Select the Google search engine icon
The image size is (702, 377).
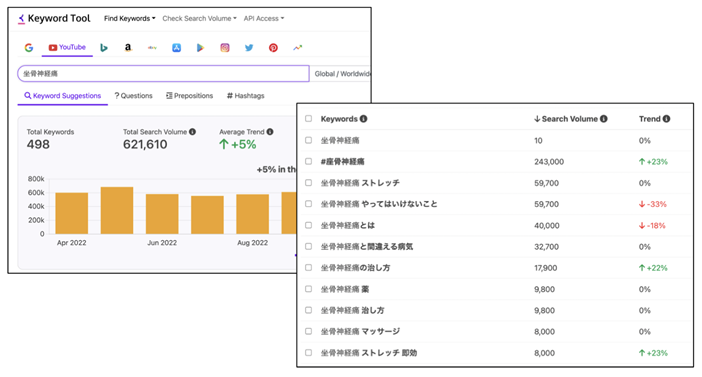tap(29, 47)
